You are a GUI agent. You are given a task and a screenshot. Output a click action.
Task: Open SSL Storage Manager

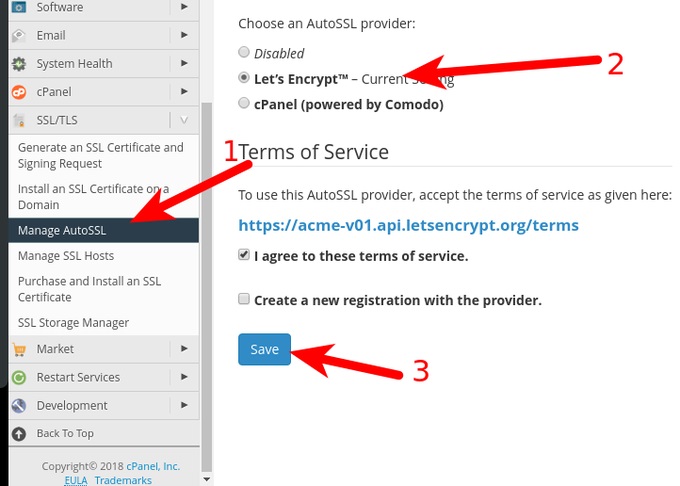click(73, 323)
